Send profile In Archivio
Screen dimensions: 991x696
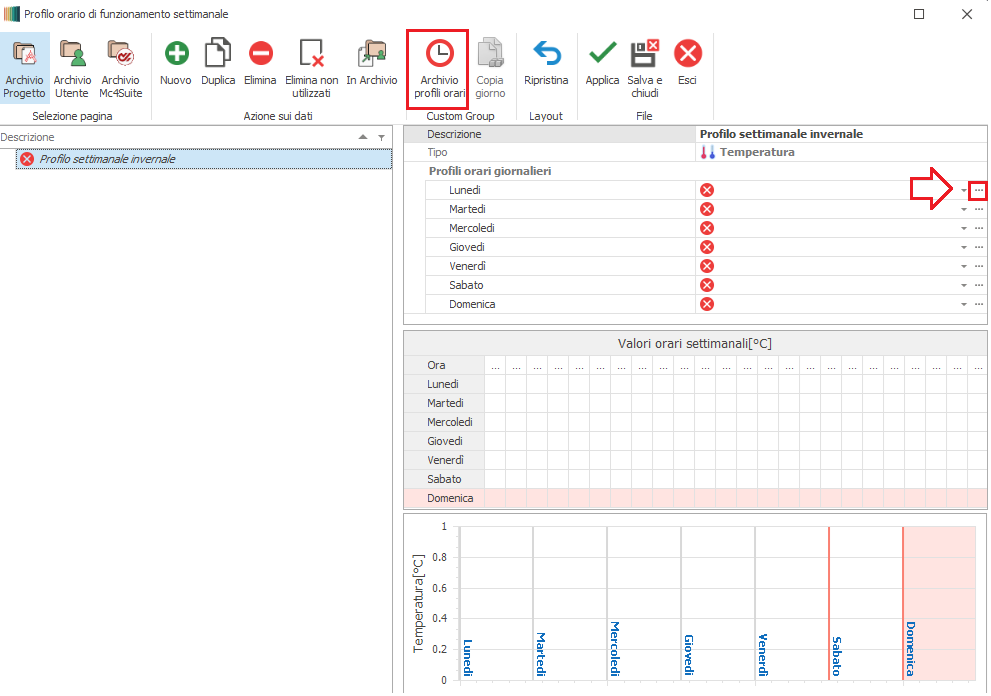pos(372,64)
